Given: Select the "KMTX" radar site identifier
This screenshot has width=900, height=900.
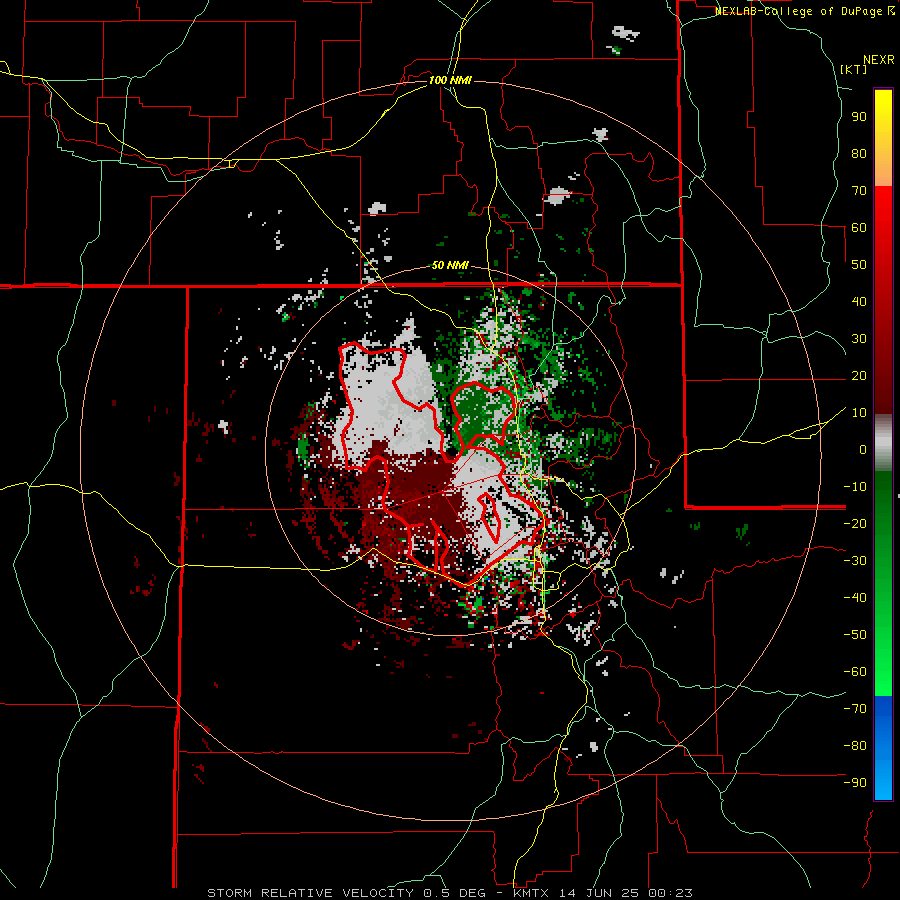Looking at the screenshot, I should click(x=531, y=893).
